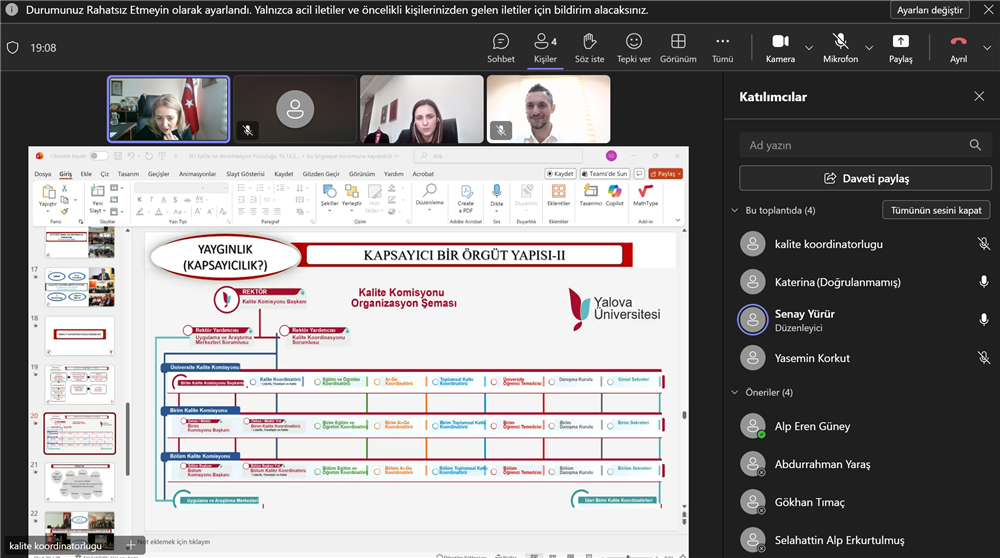1000x558 pixels.
Task: Click the microphone icon next to Senay Yürür
Action: coord(983,320)
